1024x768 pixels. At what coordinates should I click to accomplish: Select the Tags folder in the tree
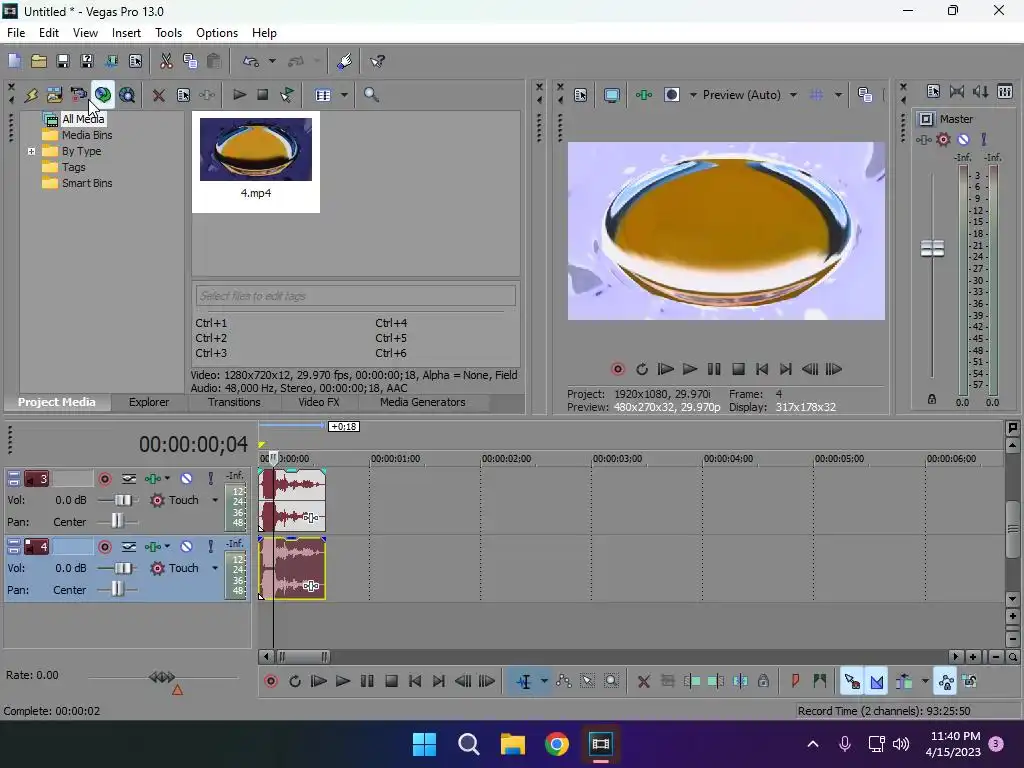coord(64,167)
